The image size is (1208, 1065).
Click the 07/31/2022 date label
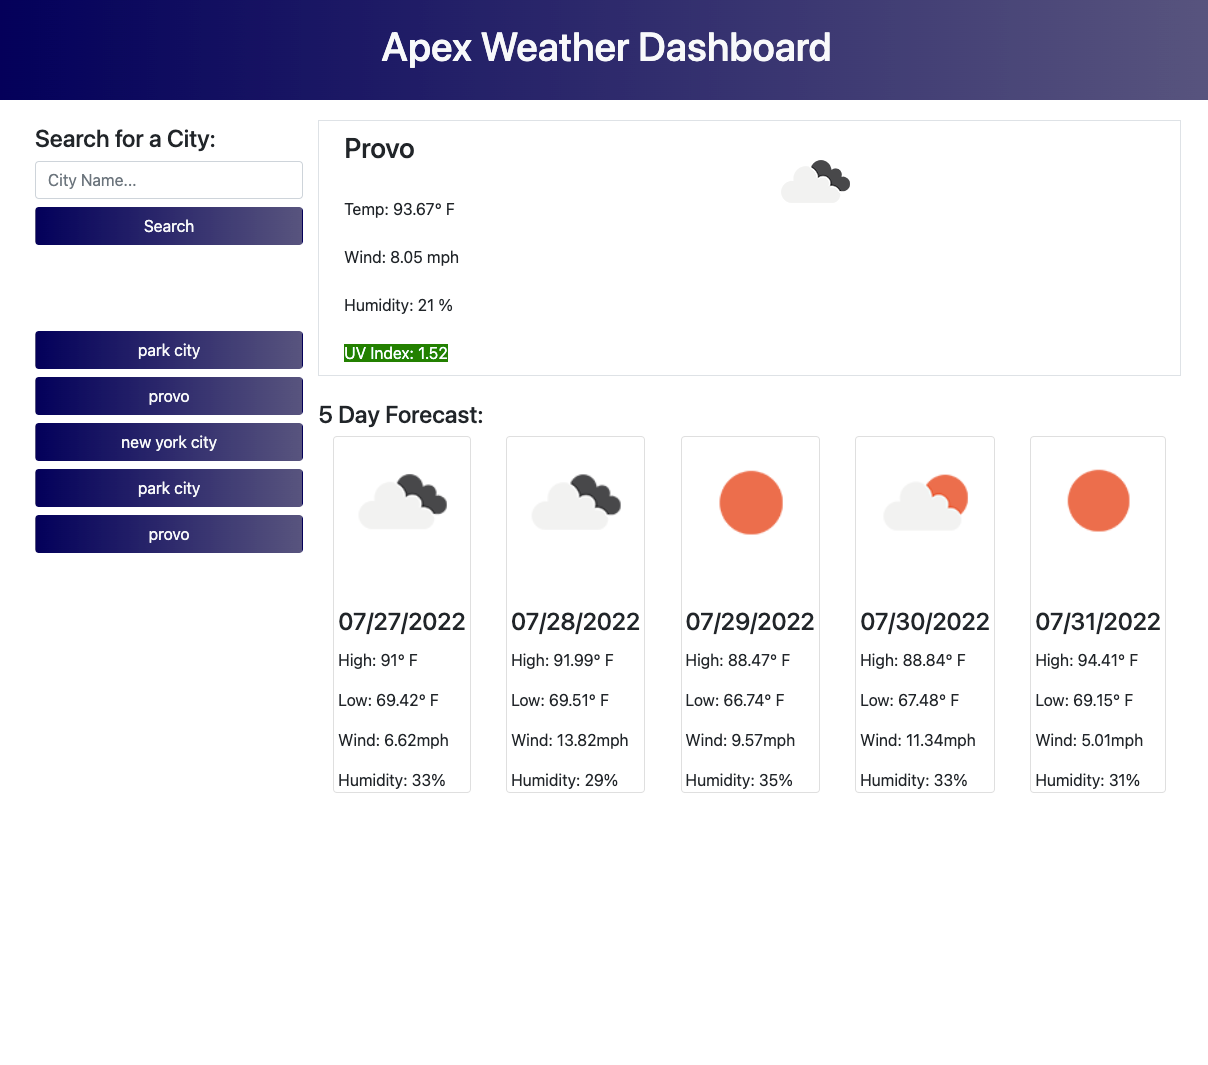pos(1097,621)
